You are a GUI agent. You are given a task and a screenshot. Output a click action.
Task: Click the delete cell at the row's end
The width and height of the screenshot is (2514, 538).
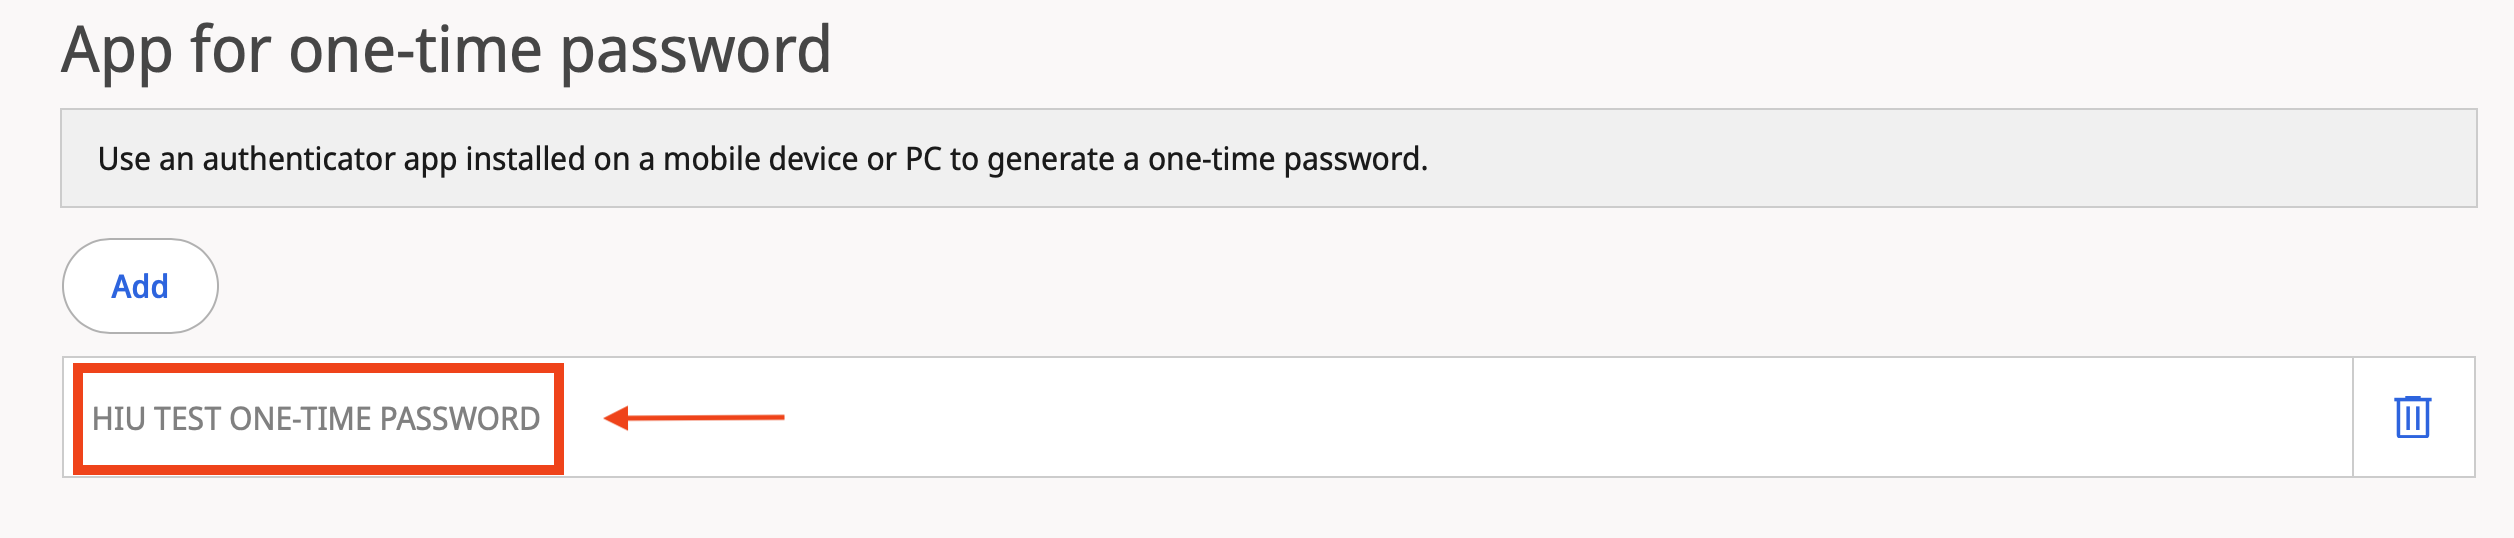coord(2412,417)
